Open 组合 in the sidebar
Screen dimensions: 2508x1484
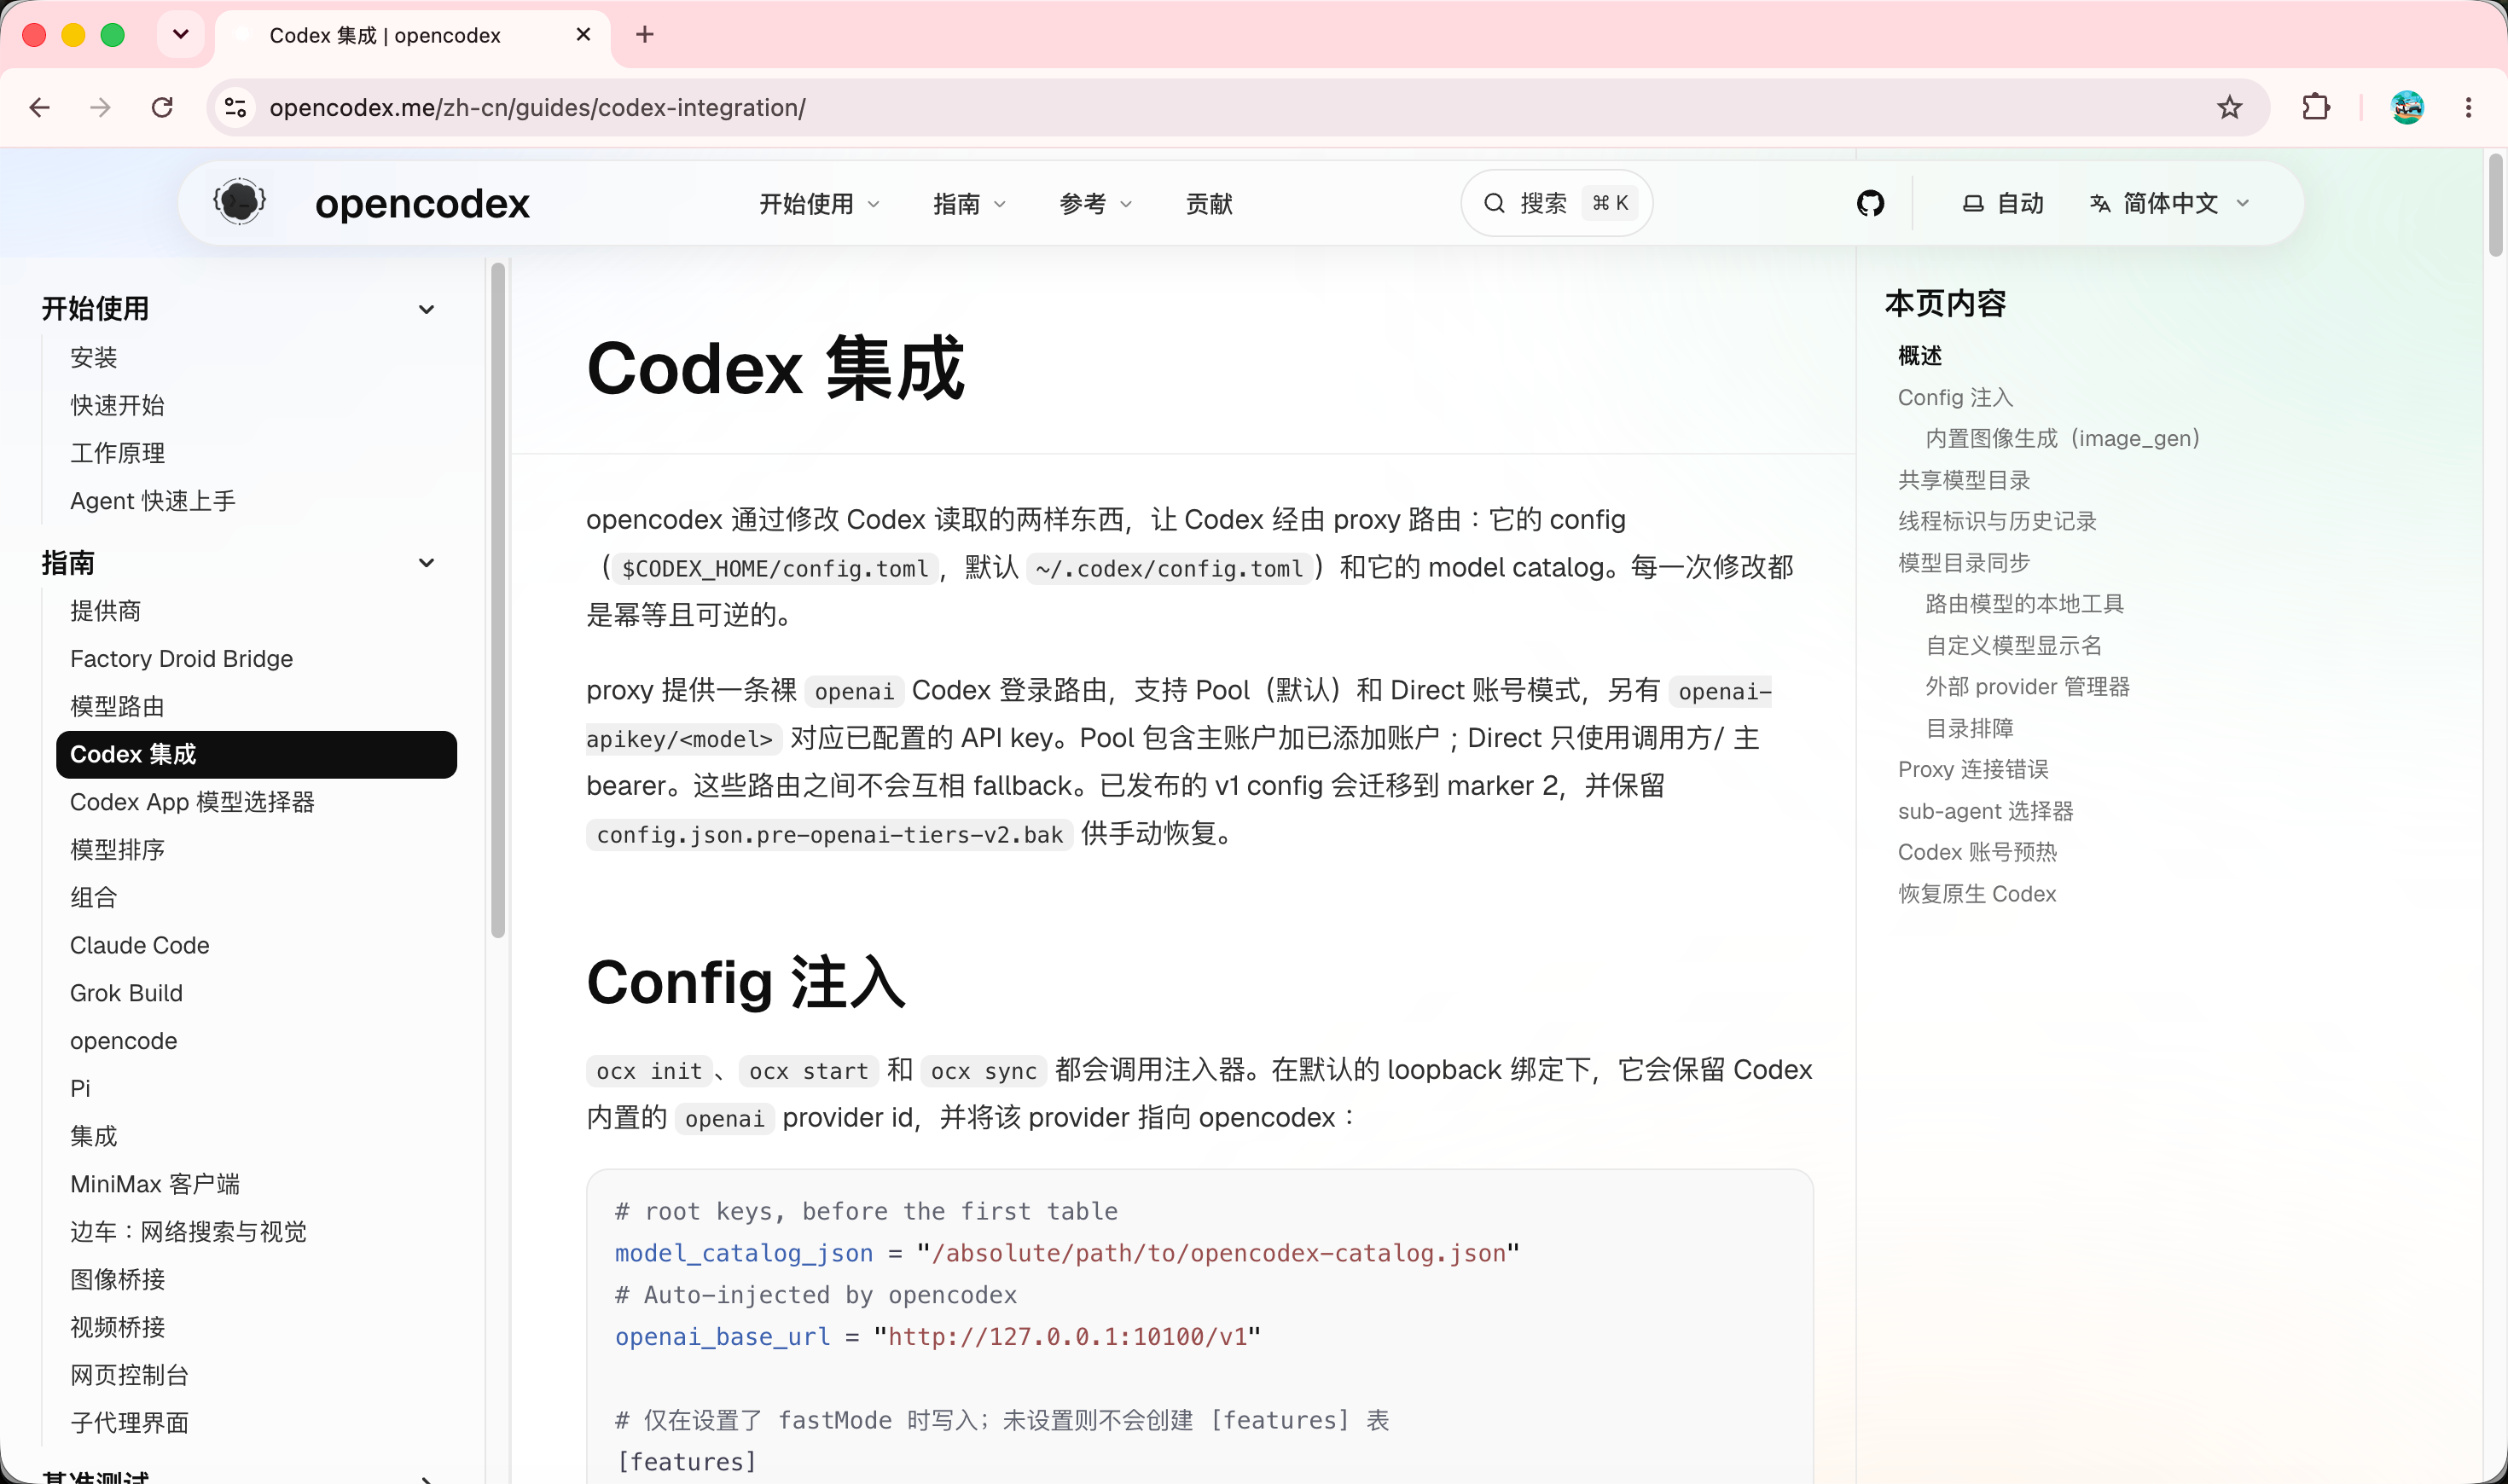tap(94, 898)
